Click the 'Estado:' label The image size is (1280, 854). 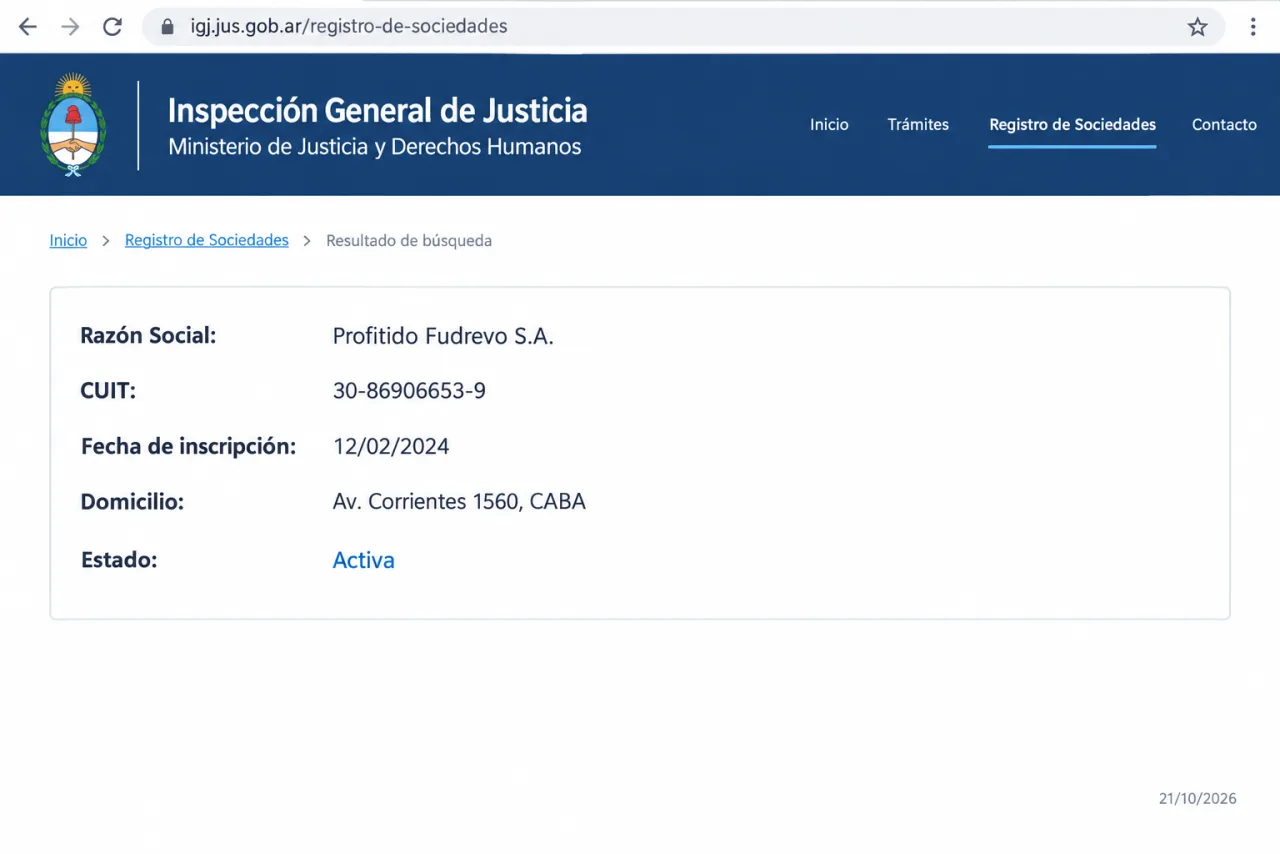119,560
